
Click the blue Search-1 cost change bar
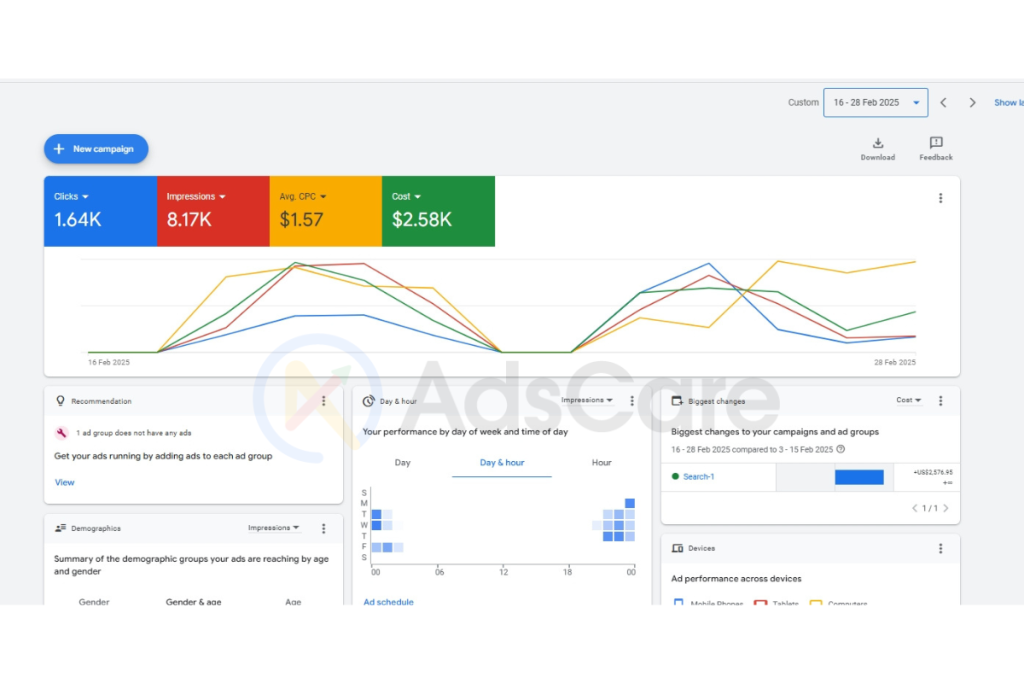pos(859,477)
